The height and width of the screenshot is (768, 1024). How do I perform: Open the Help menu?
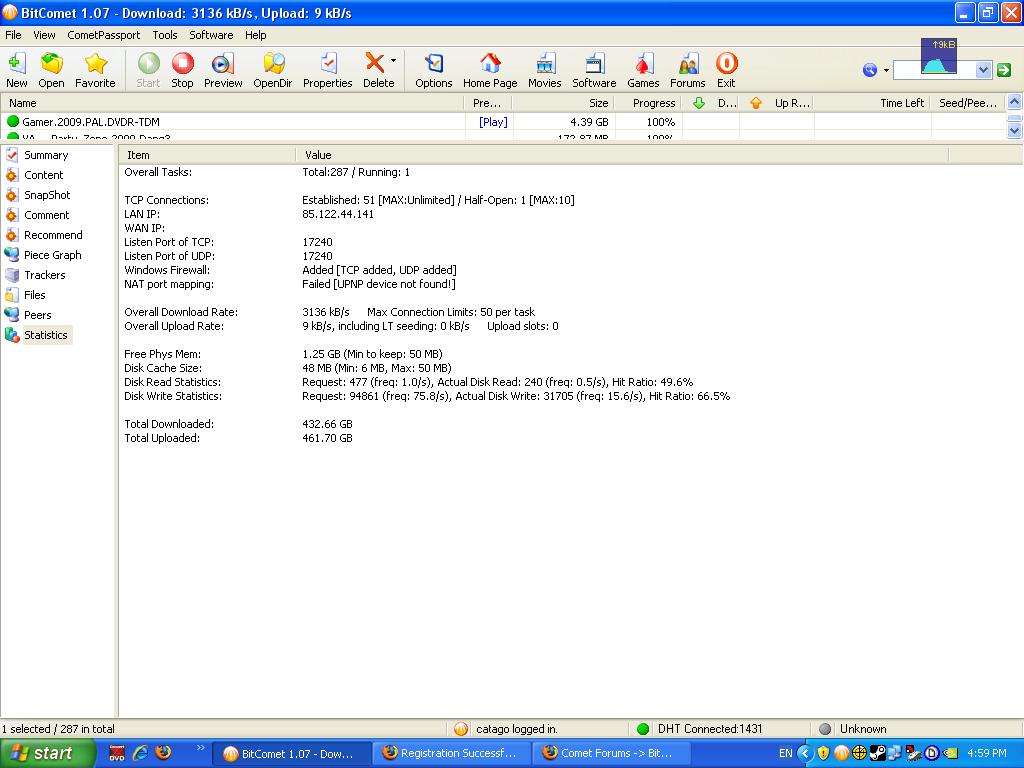[255, 35]
